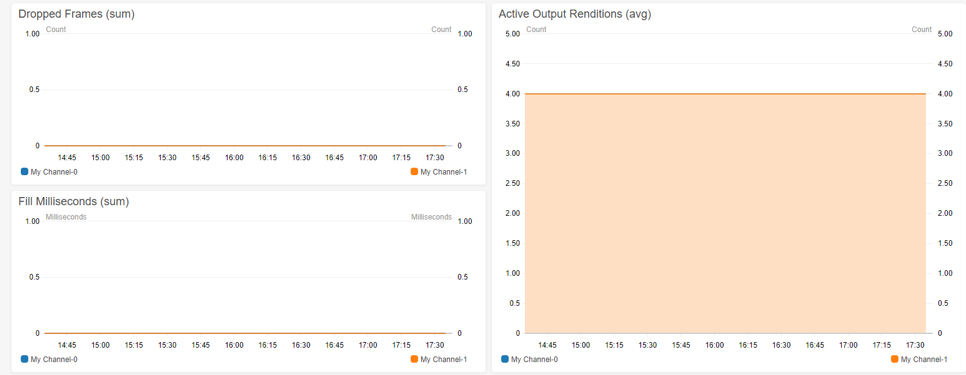Click the 16:15 time label in Active Output Renditions
The height and width of the screenshot is (375, 966).
tap(748, 345)
